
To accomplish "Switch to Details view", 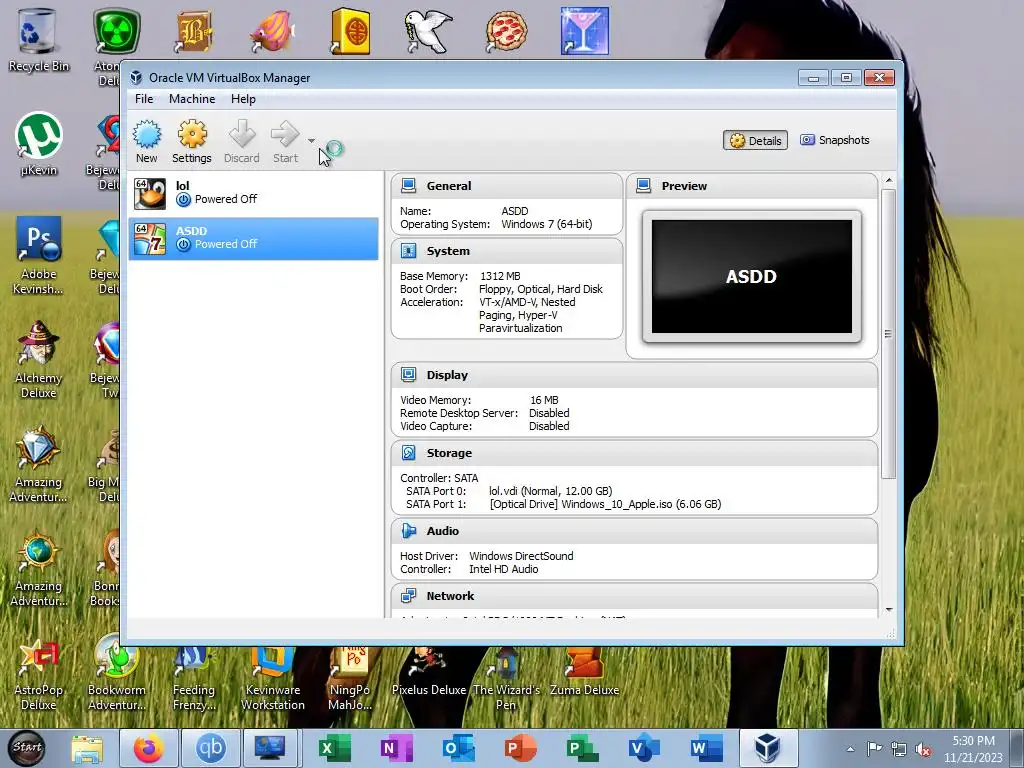I will pyautogui.click(x=756, y=140).
